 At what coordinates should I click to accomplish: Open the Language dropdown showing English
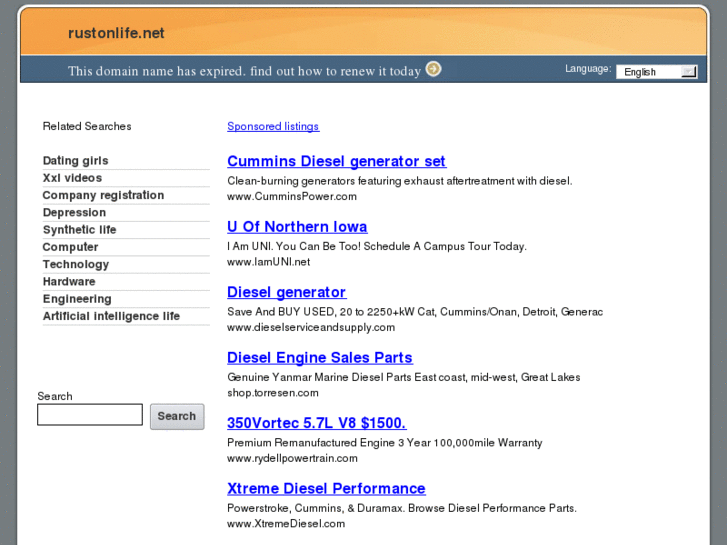click(x=657, y=72)
